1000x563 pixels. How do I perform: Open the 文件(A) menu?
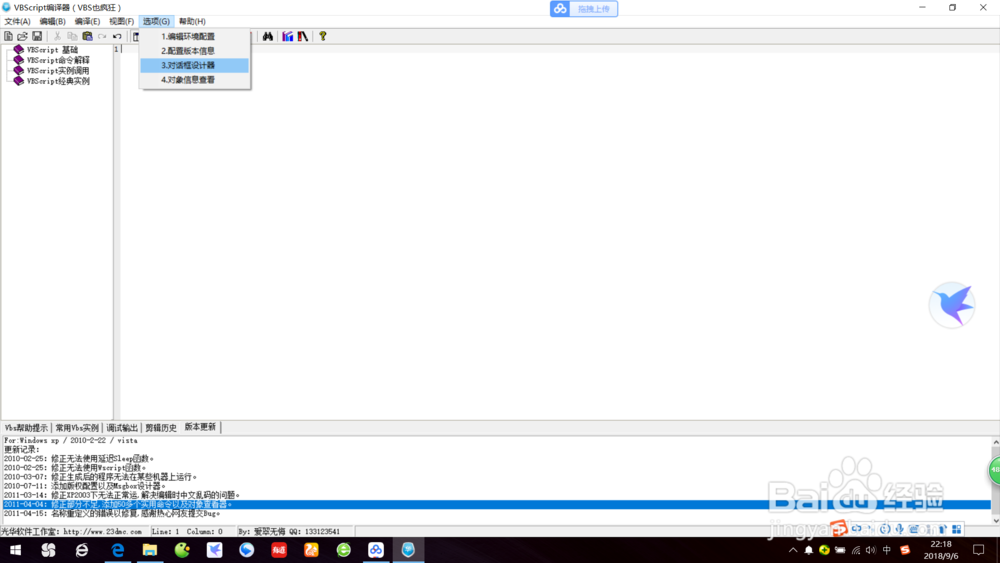(x=17, y=21)
